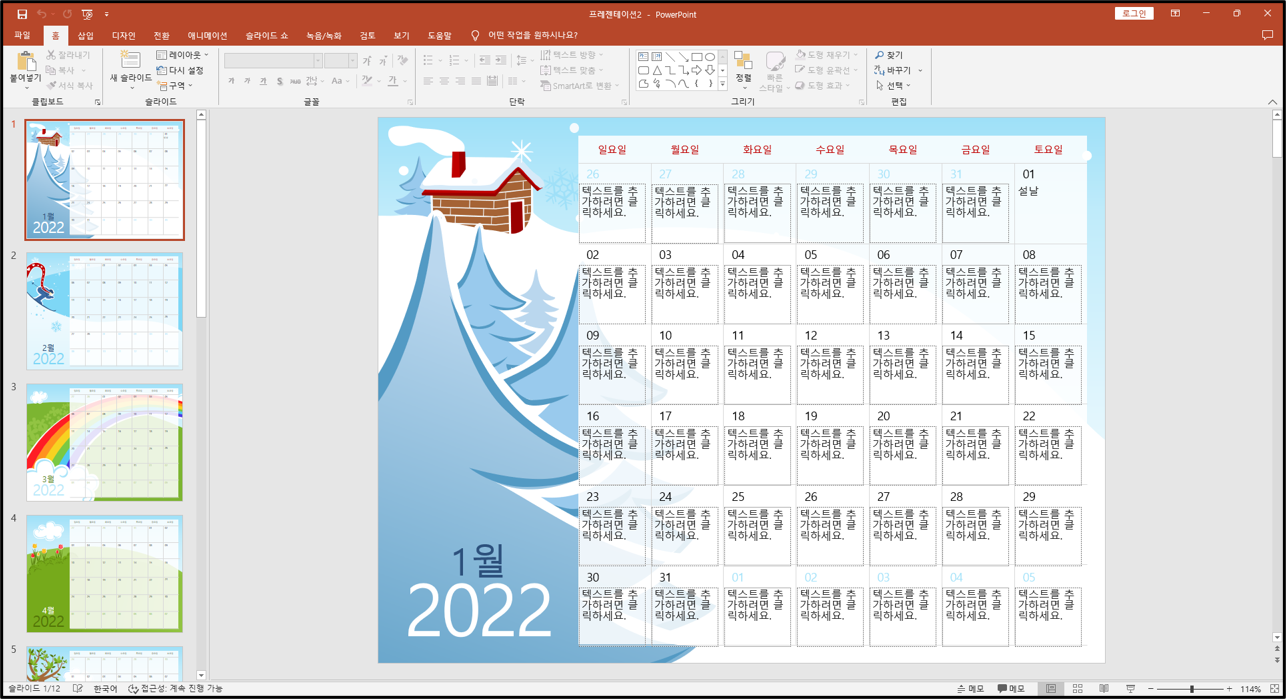Open the 전환 tab
The height and width of the screenshot is (699, 1286).
pyautogui.click(x=161, y=35)
